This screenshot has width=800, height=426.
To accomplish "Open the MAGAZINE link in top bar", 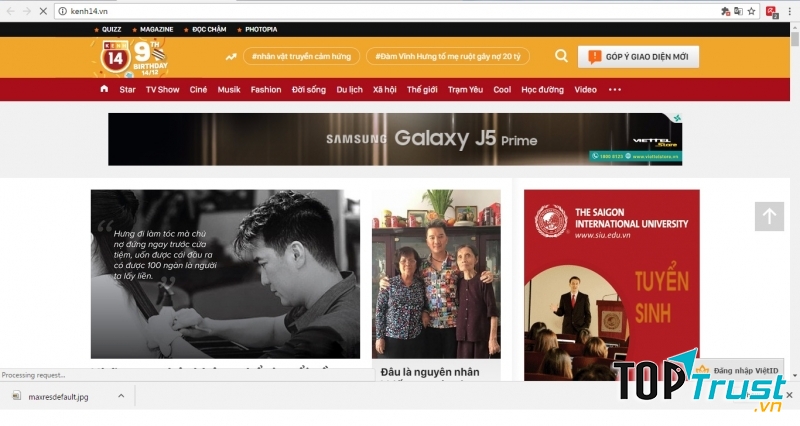I will 155,29.
